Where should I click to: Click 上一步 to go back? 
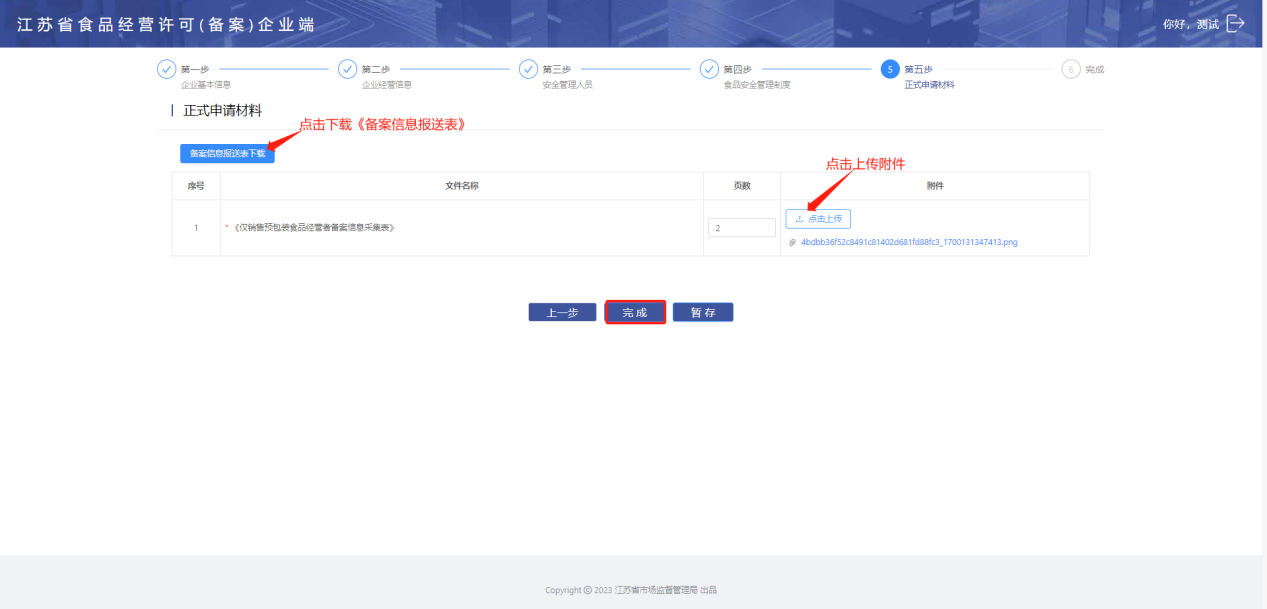point(562,313)
